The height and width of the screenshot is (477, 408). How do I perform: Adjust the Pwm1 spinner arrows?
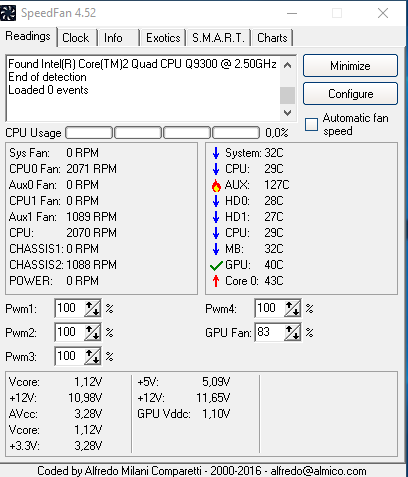click(x=92, y=308)
